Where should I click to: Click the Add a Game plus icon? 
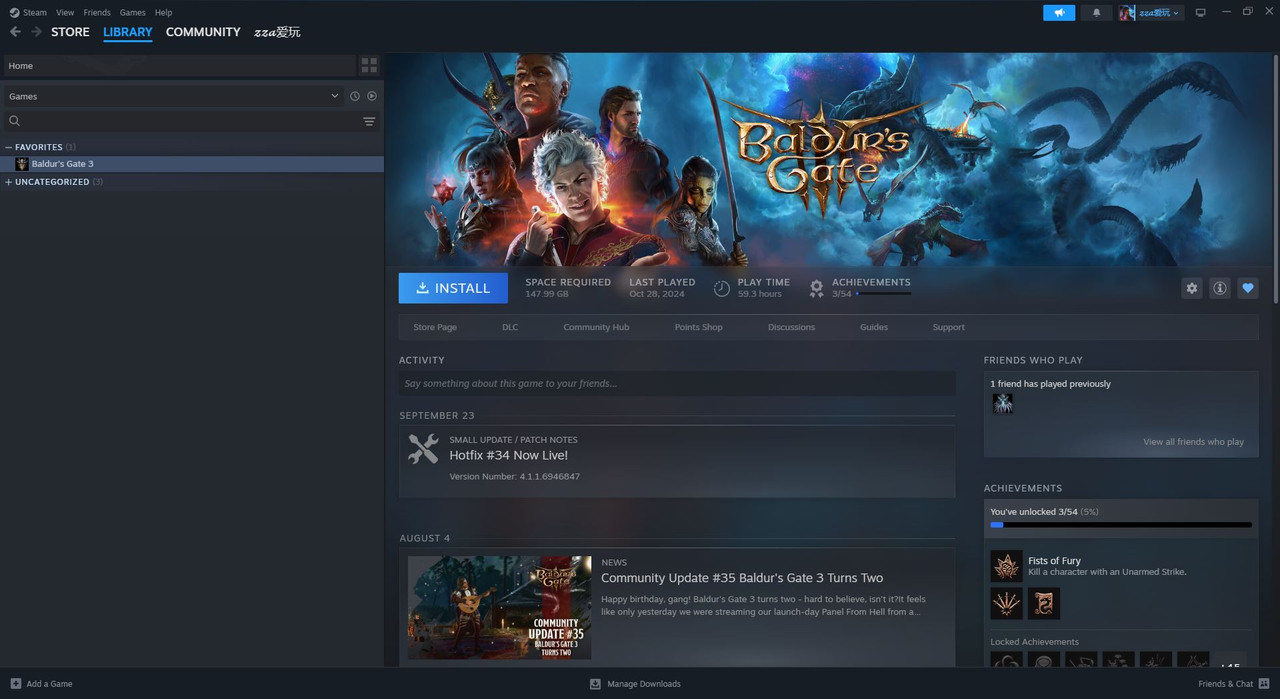[15, 684]
